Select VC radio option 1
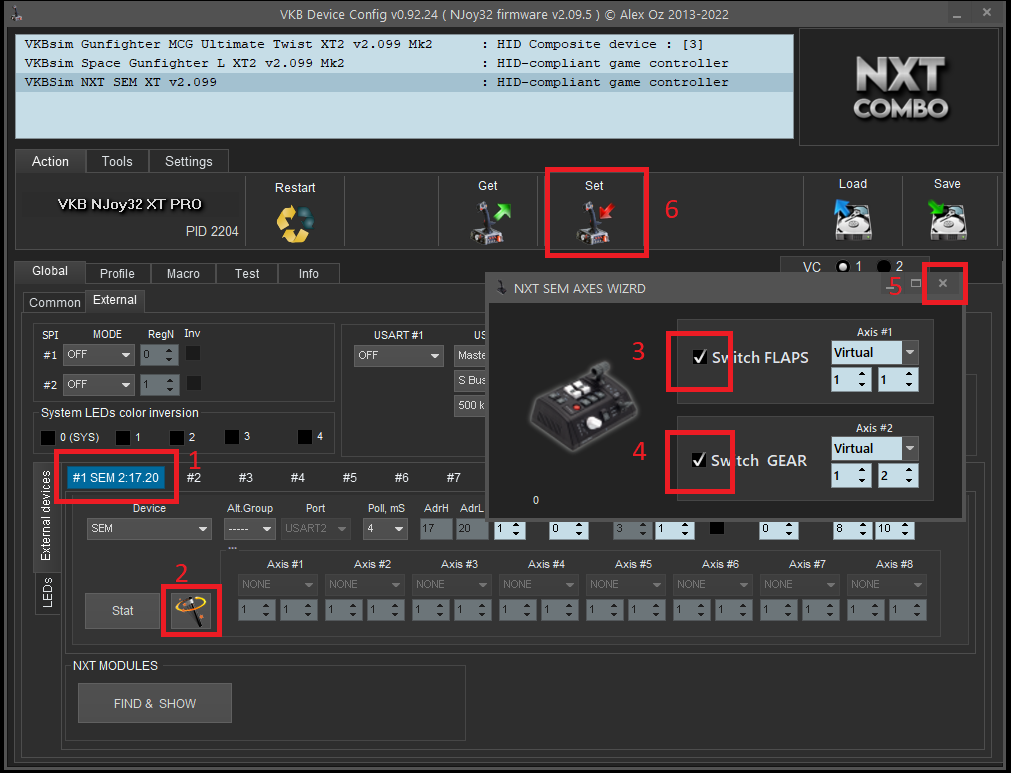This screenshot has width=1011, height=773. (x=842, y=266)
